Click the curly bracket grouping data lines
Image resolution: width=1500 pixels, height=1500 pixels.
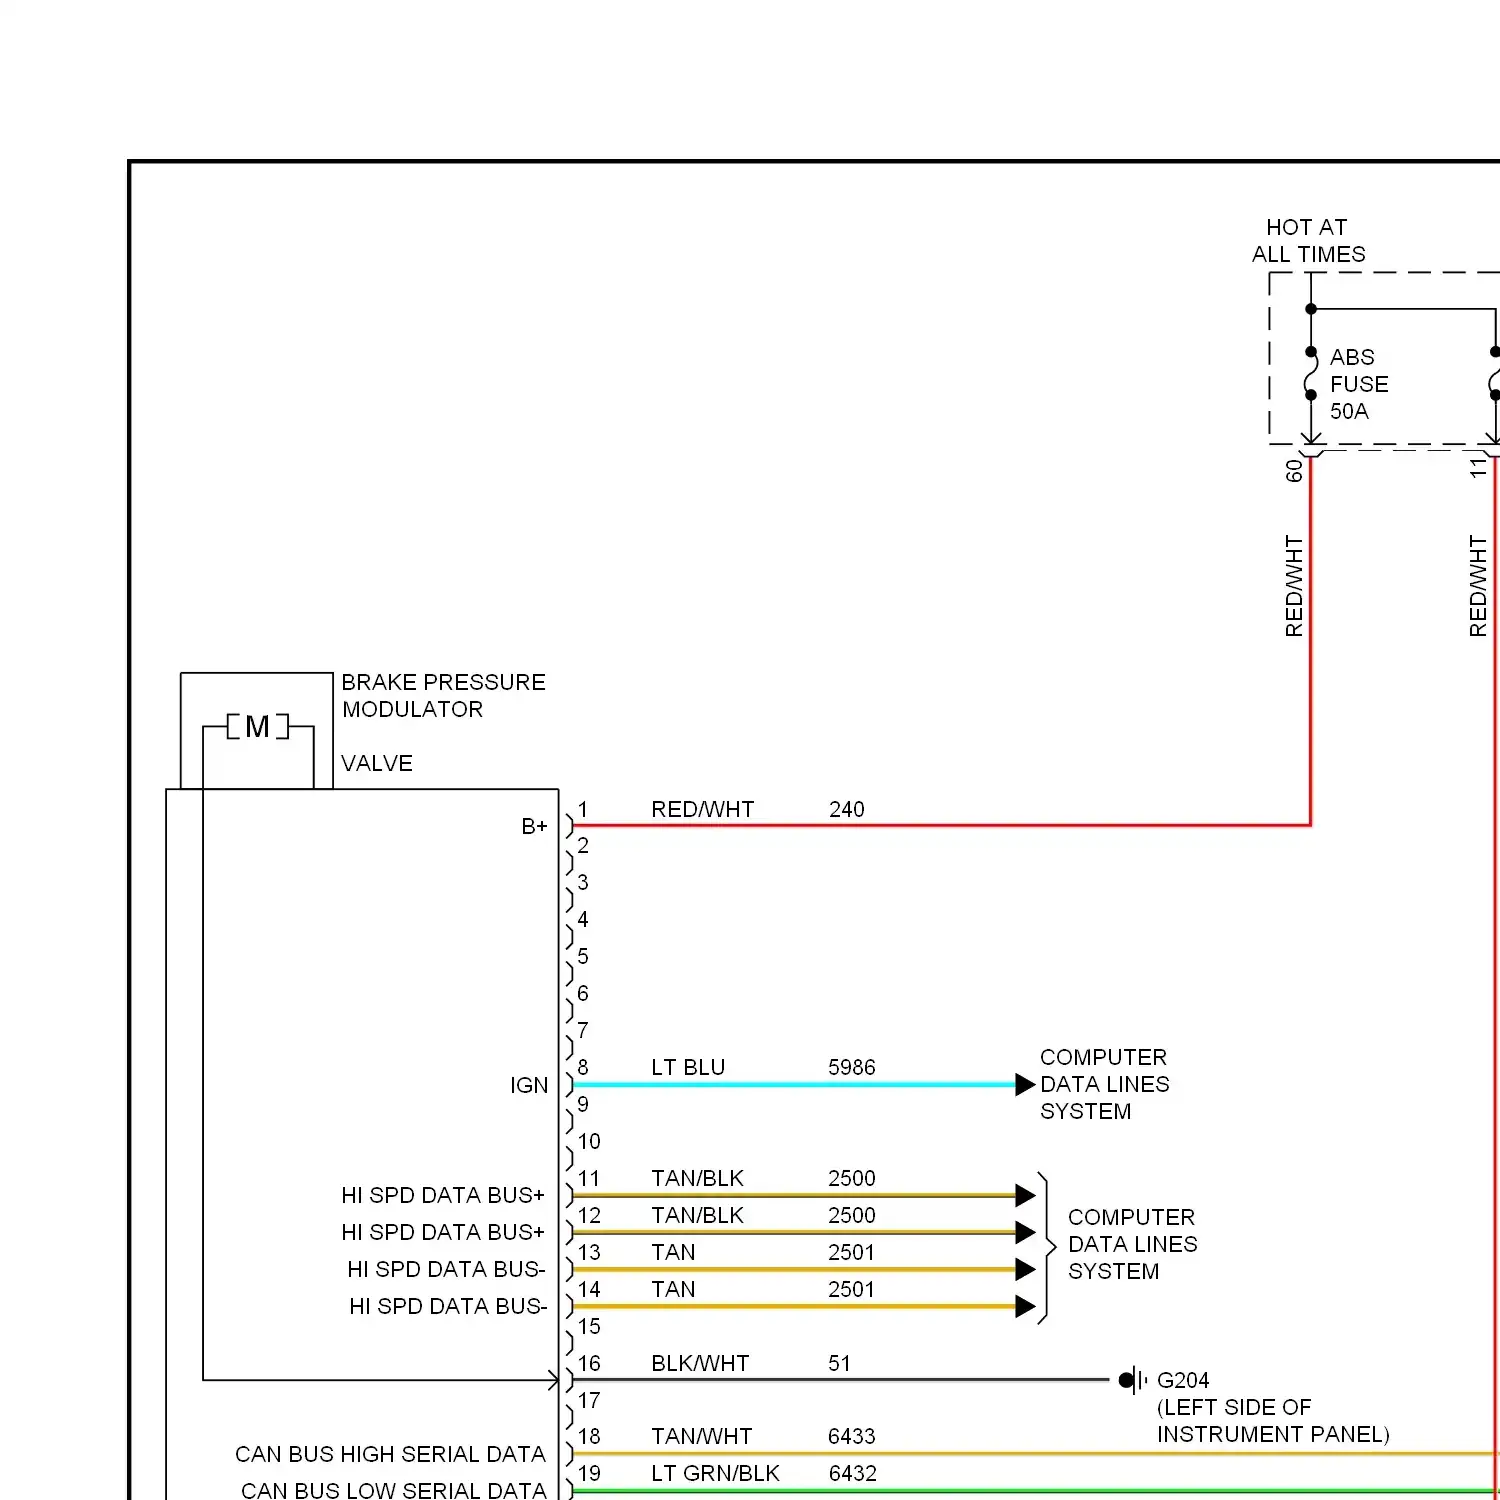(1046, 1248)
